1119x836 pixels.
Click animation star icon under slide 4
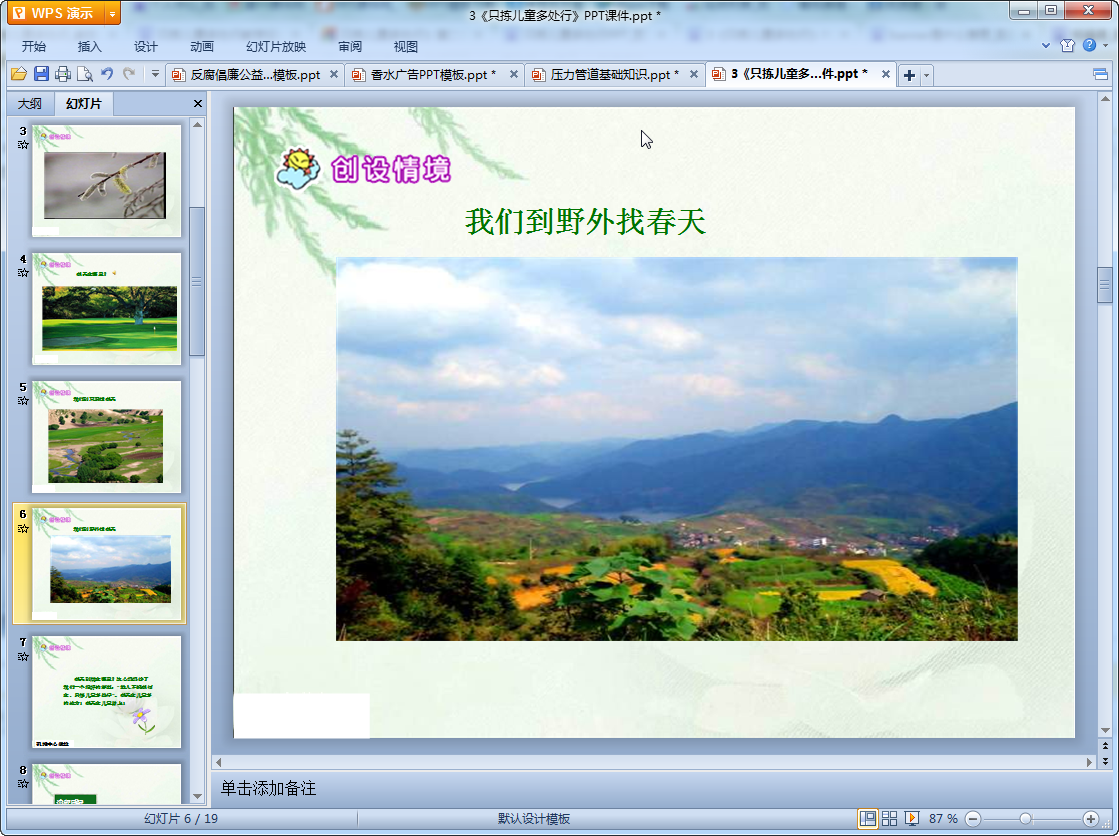[23, 273]
